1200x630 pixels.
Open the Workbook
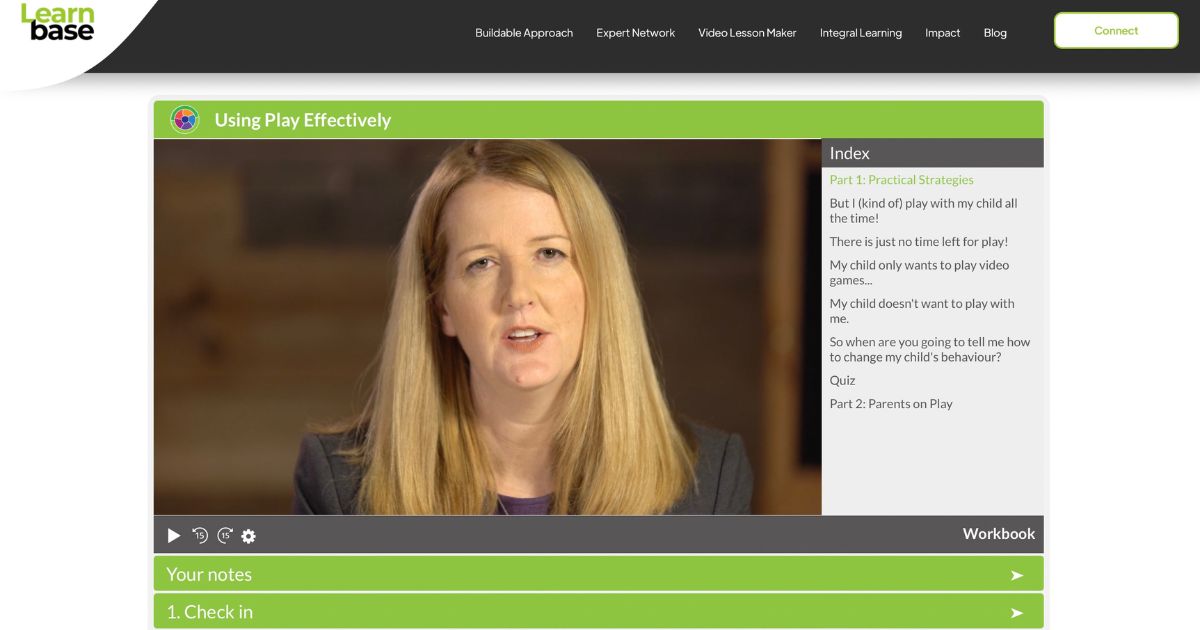pos(998,534)
